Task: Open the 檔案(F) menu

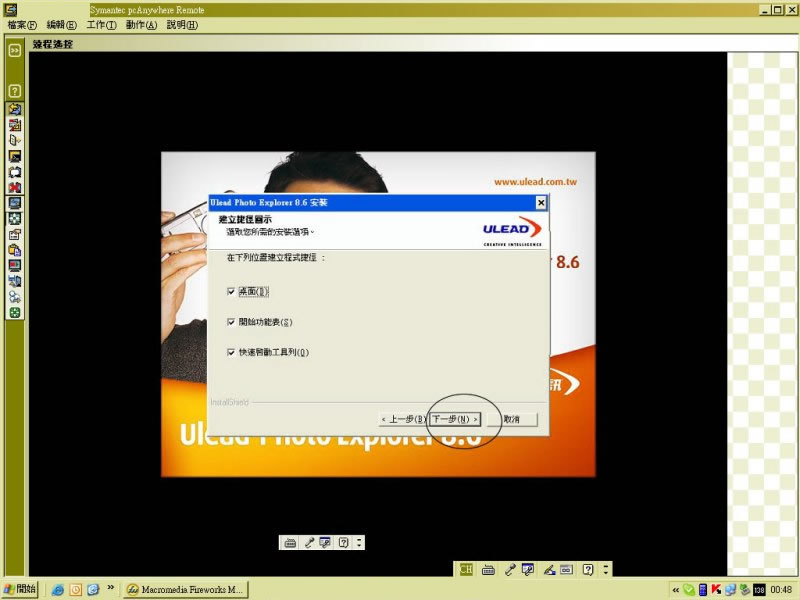Action: 22,25
